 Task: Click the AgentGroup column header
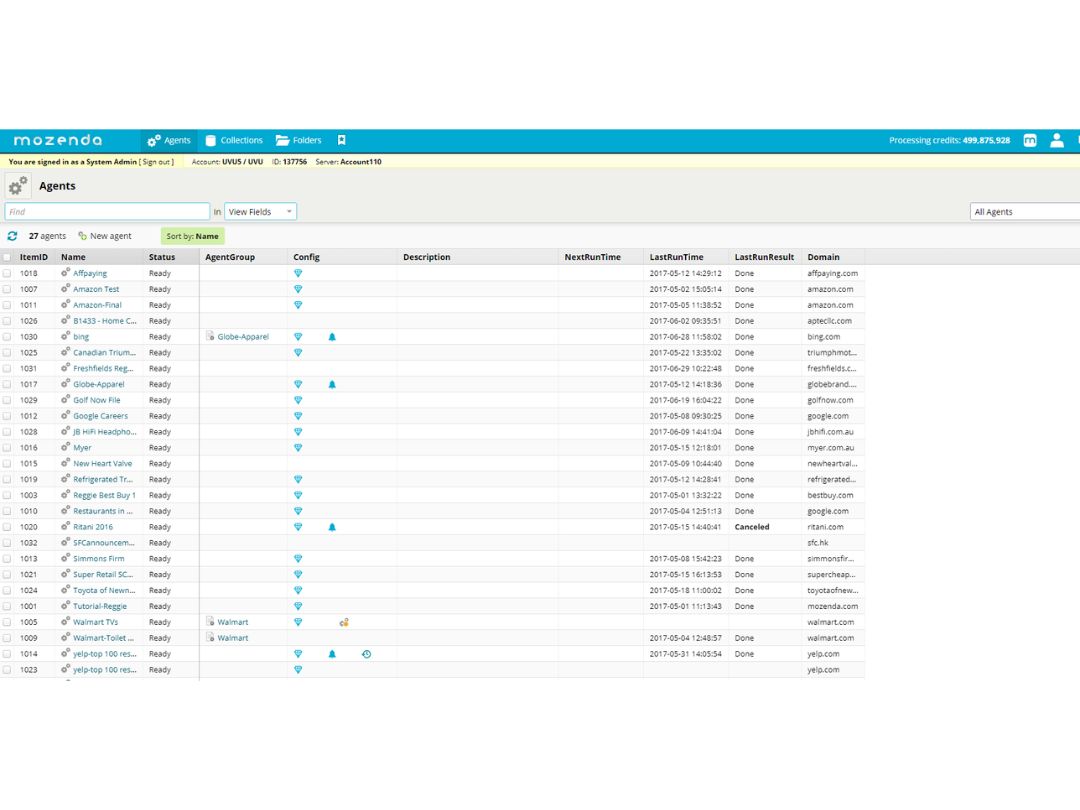(230, 257)
